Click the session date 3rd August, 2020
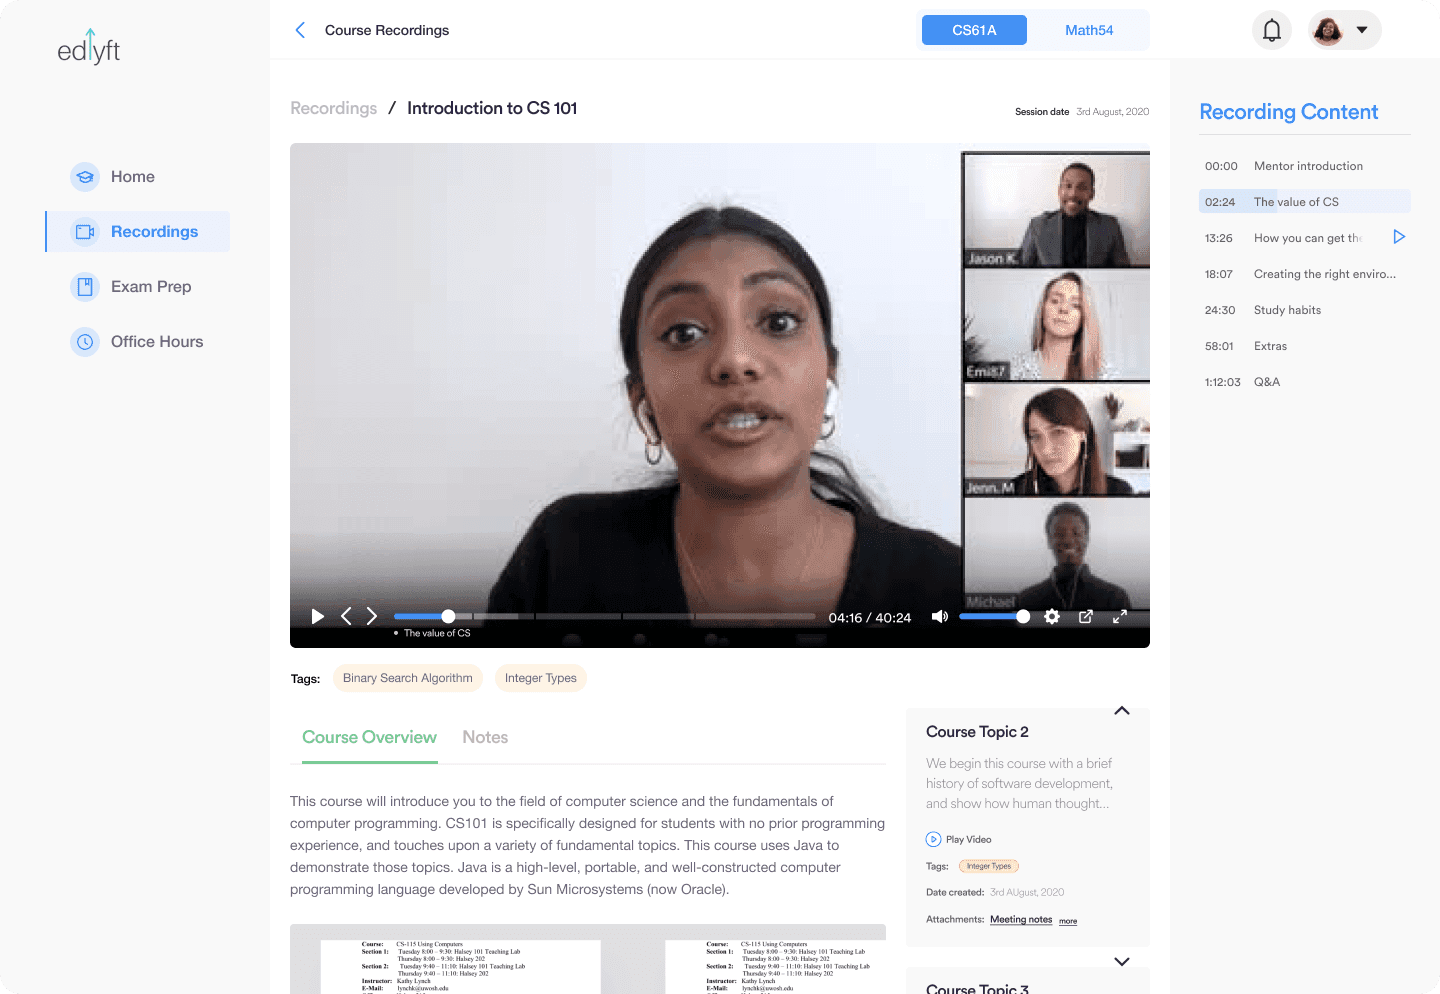The image size is (1440, 994). pos(1112,112)
